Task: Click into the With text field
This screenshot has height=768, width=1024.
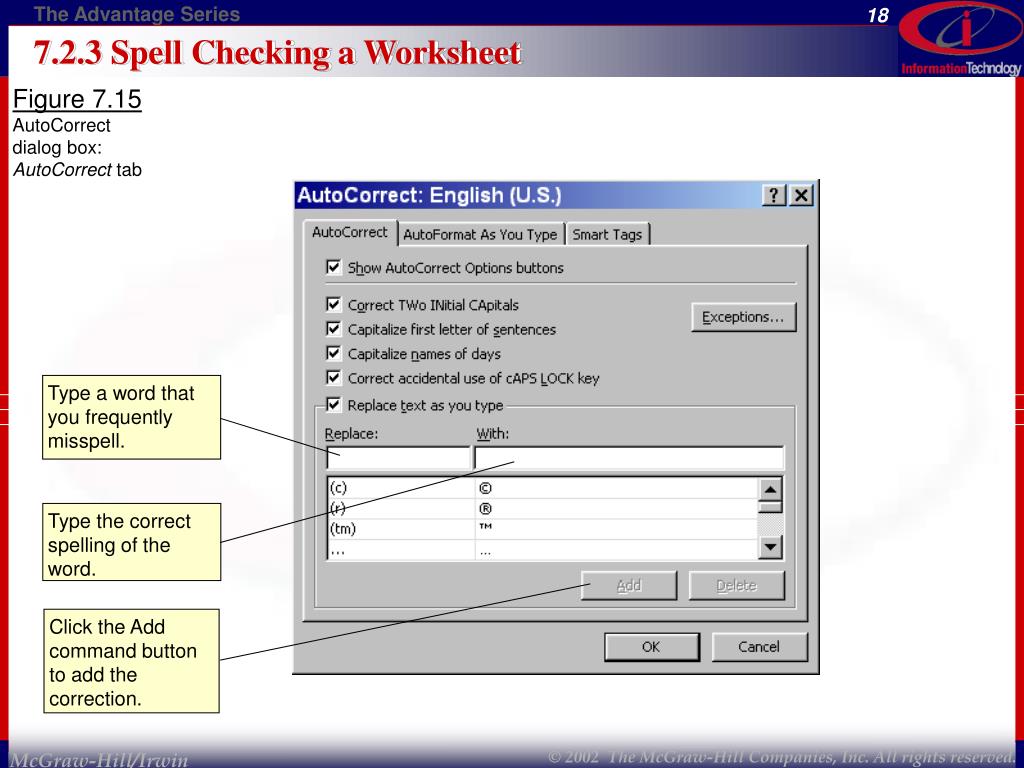Action: (x=629, y=458)
